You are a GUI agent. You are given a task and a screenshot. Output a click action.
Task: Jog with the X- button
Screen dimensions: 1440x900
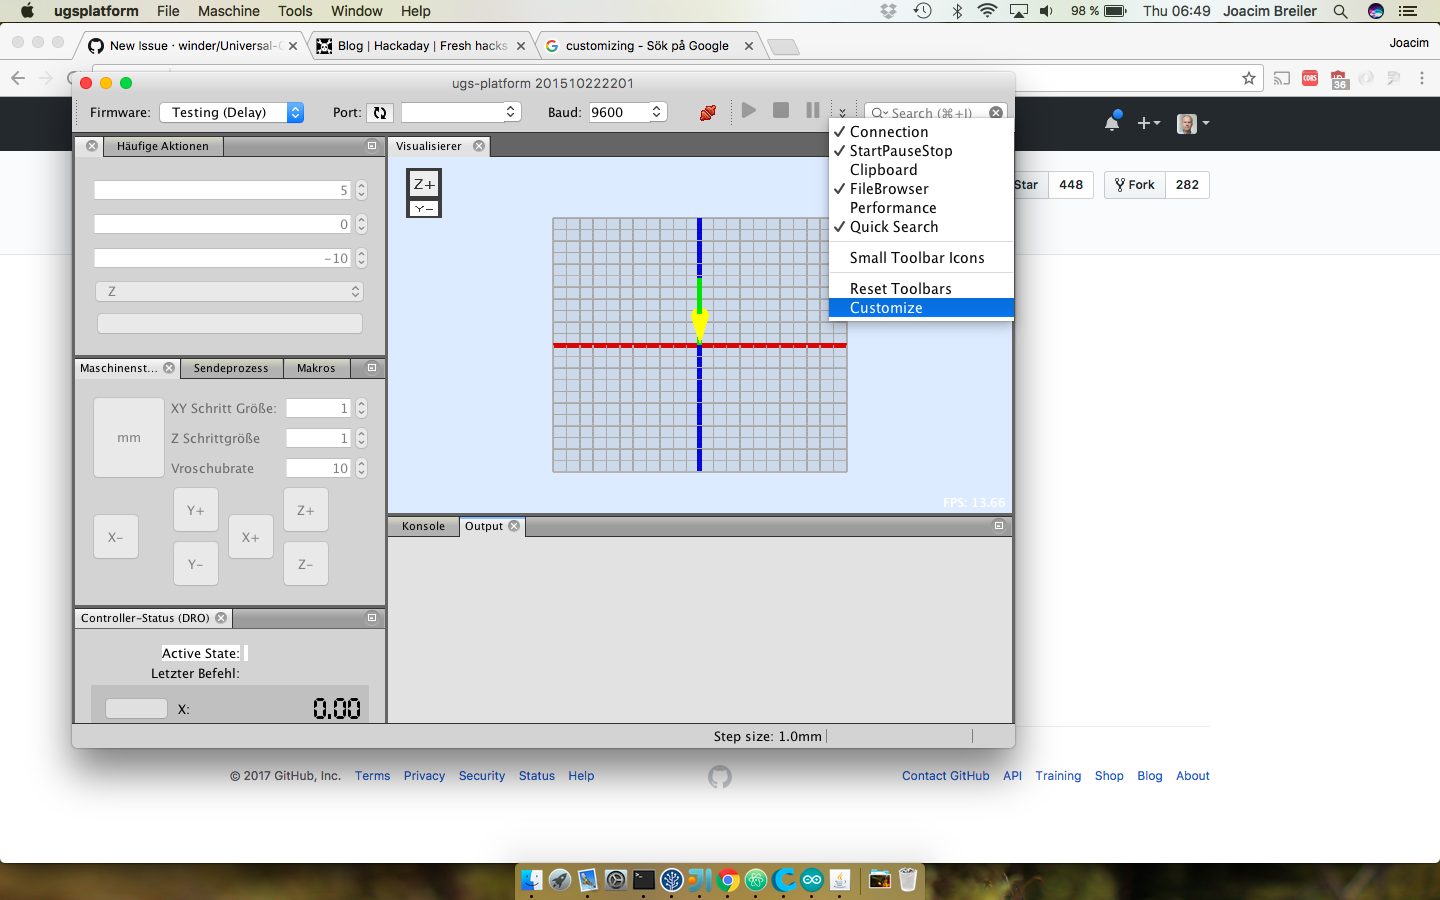[x=116, y=537]
